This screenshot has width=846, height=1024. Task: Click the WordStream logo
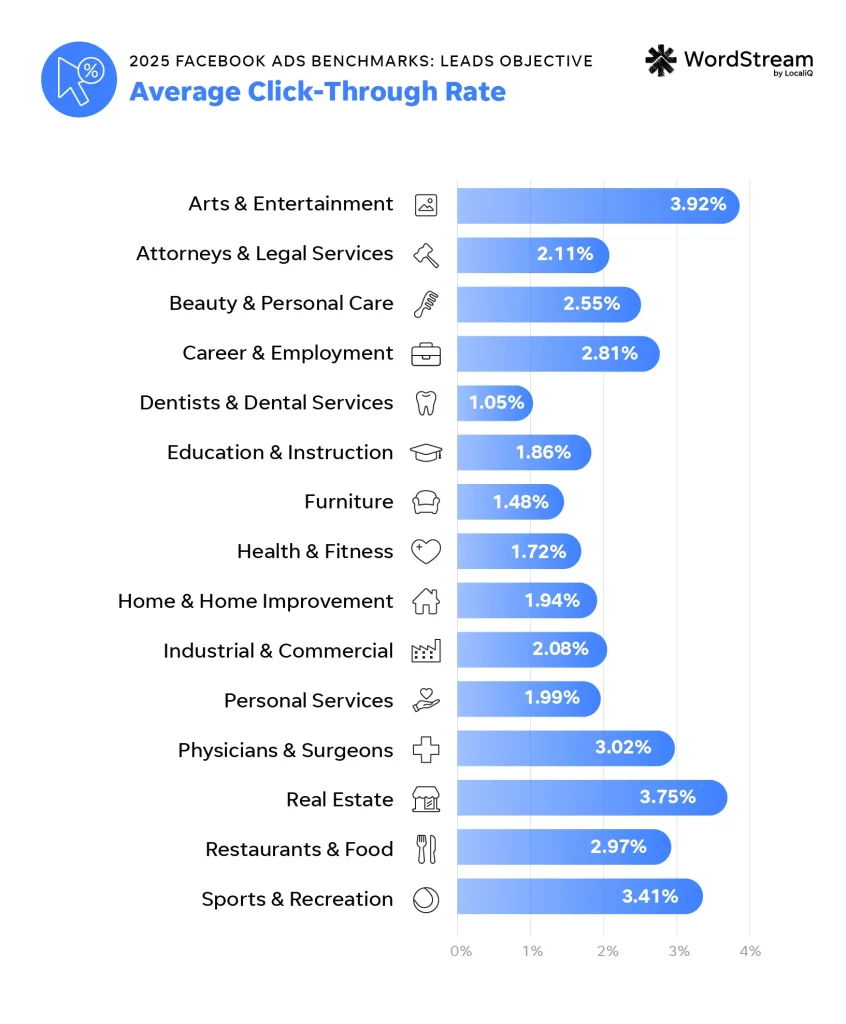coord(729,61)
